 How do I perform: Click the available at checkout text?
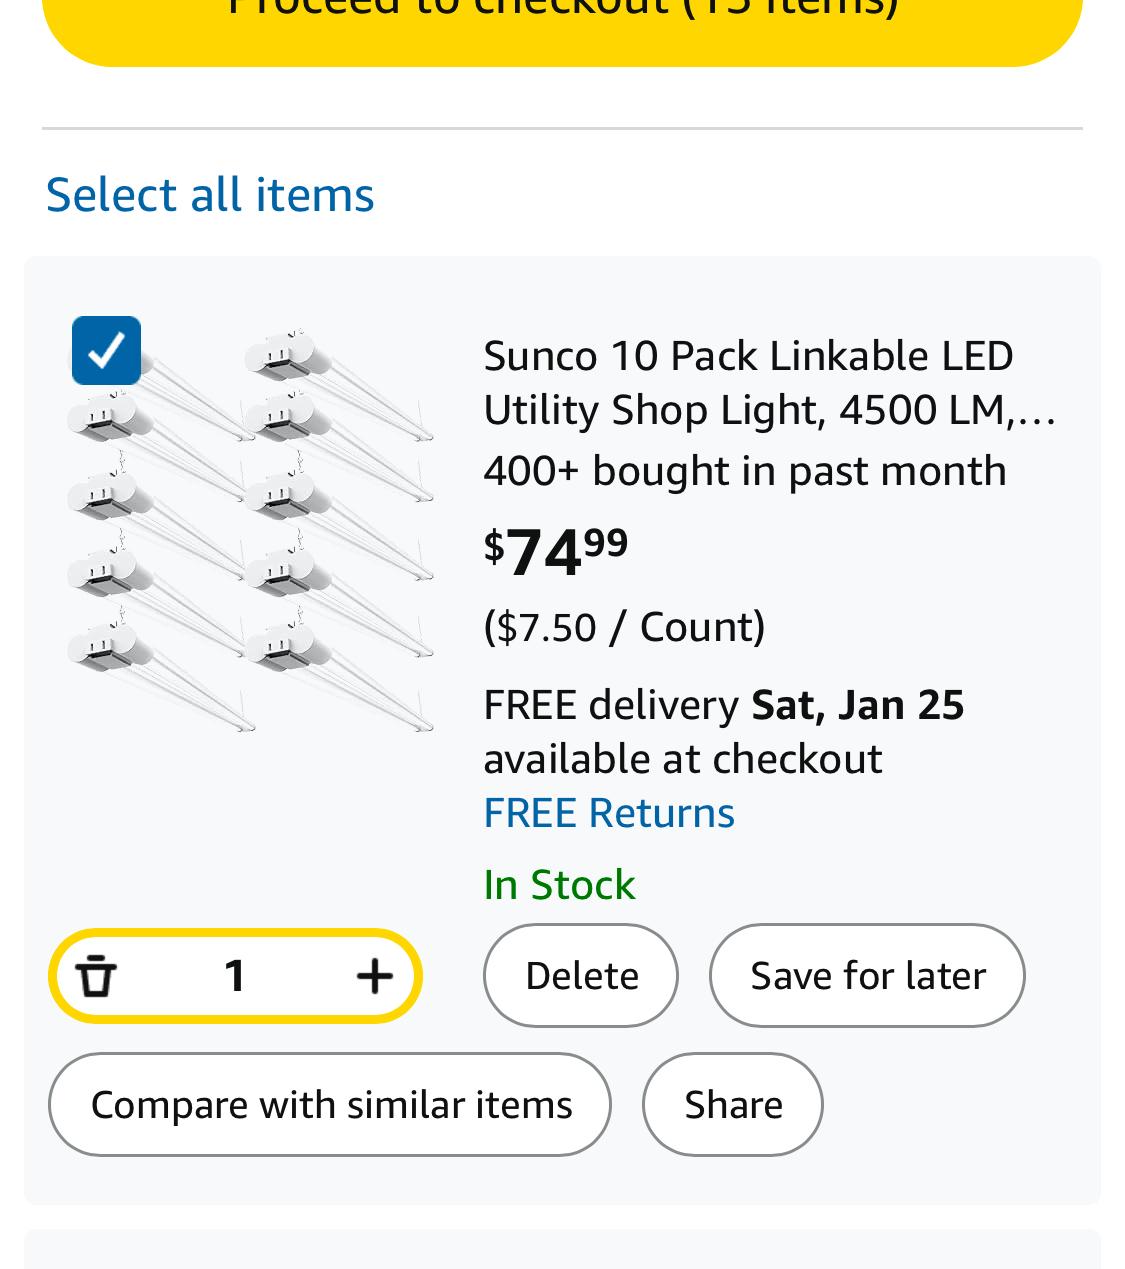click(x=683, y=759)
